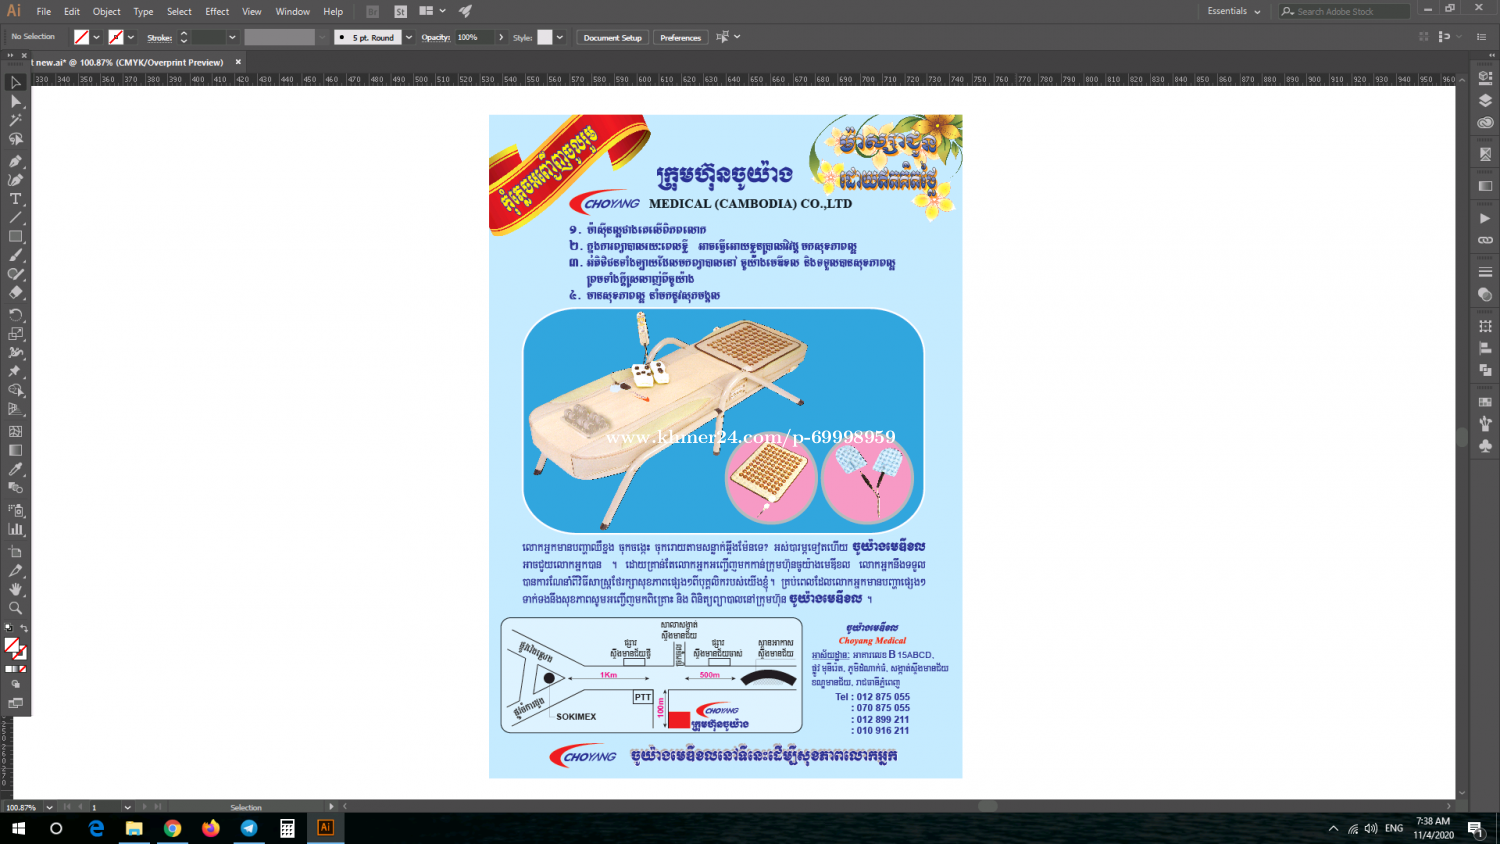Open the zoom level dropdown

click(x=49, y=807)
